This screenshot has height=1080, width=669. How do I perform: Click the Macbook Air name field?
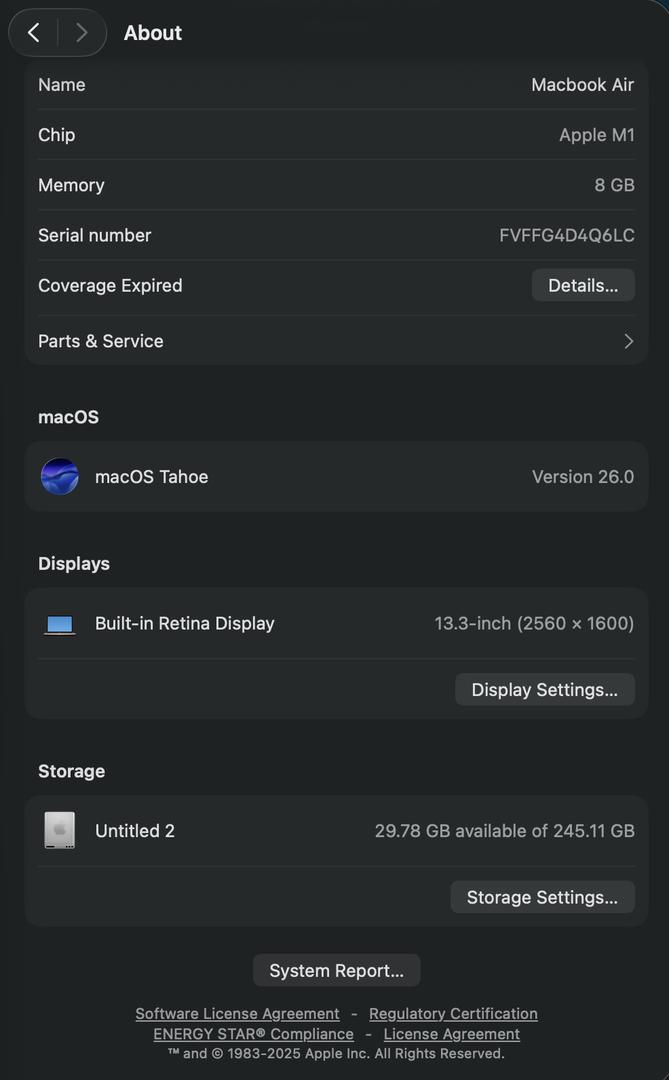click(x=582, y=85)
